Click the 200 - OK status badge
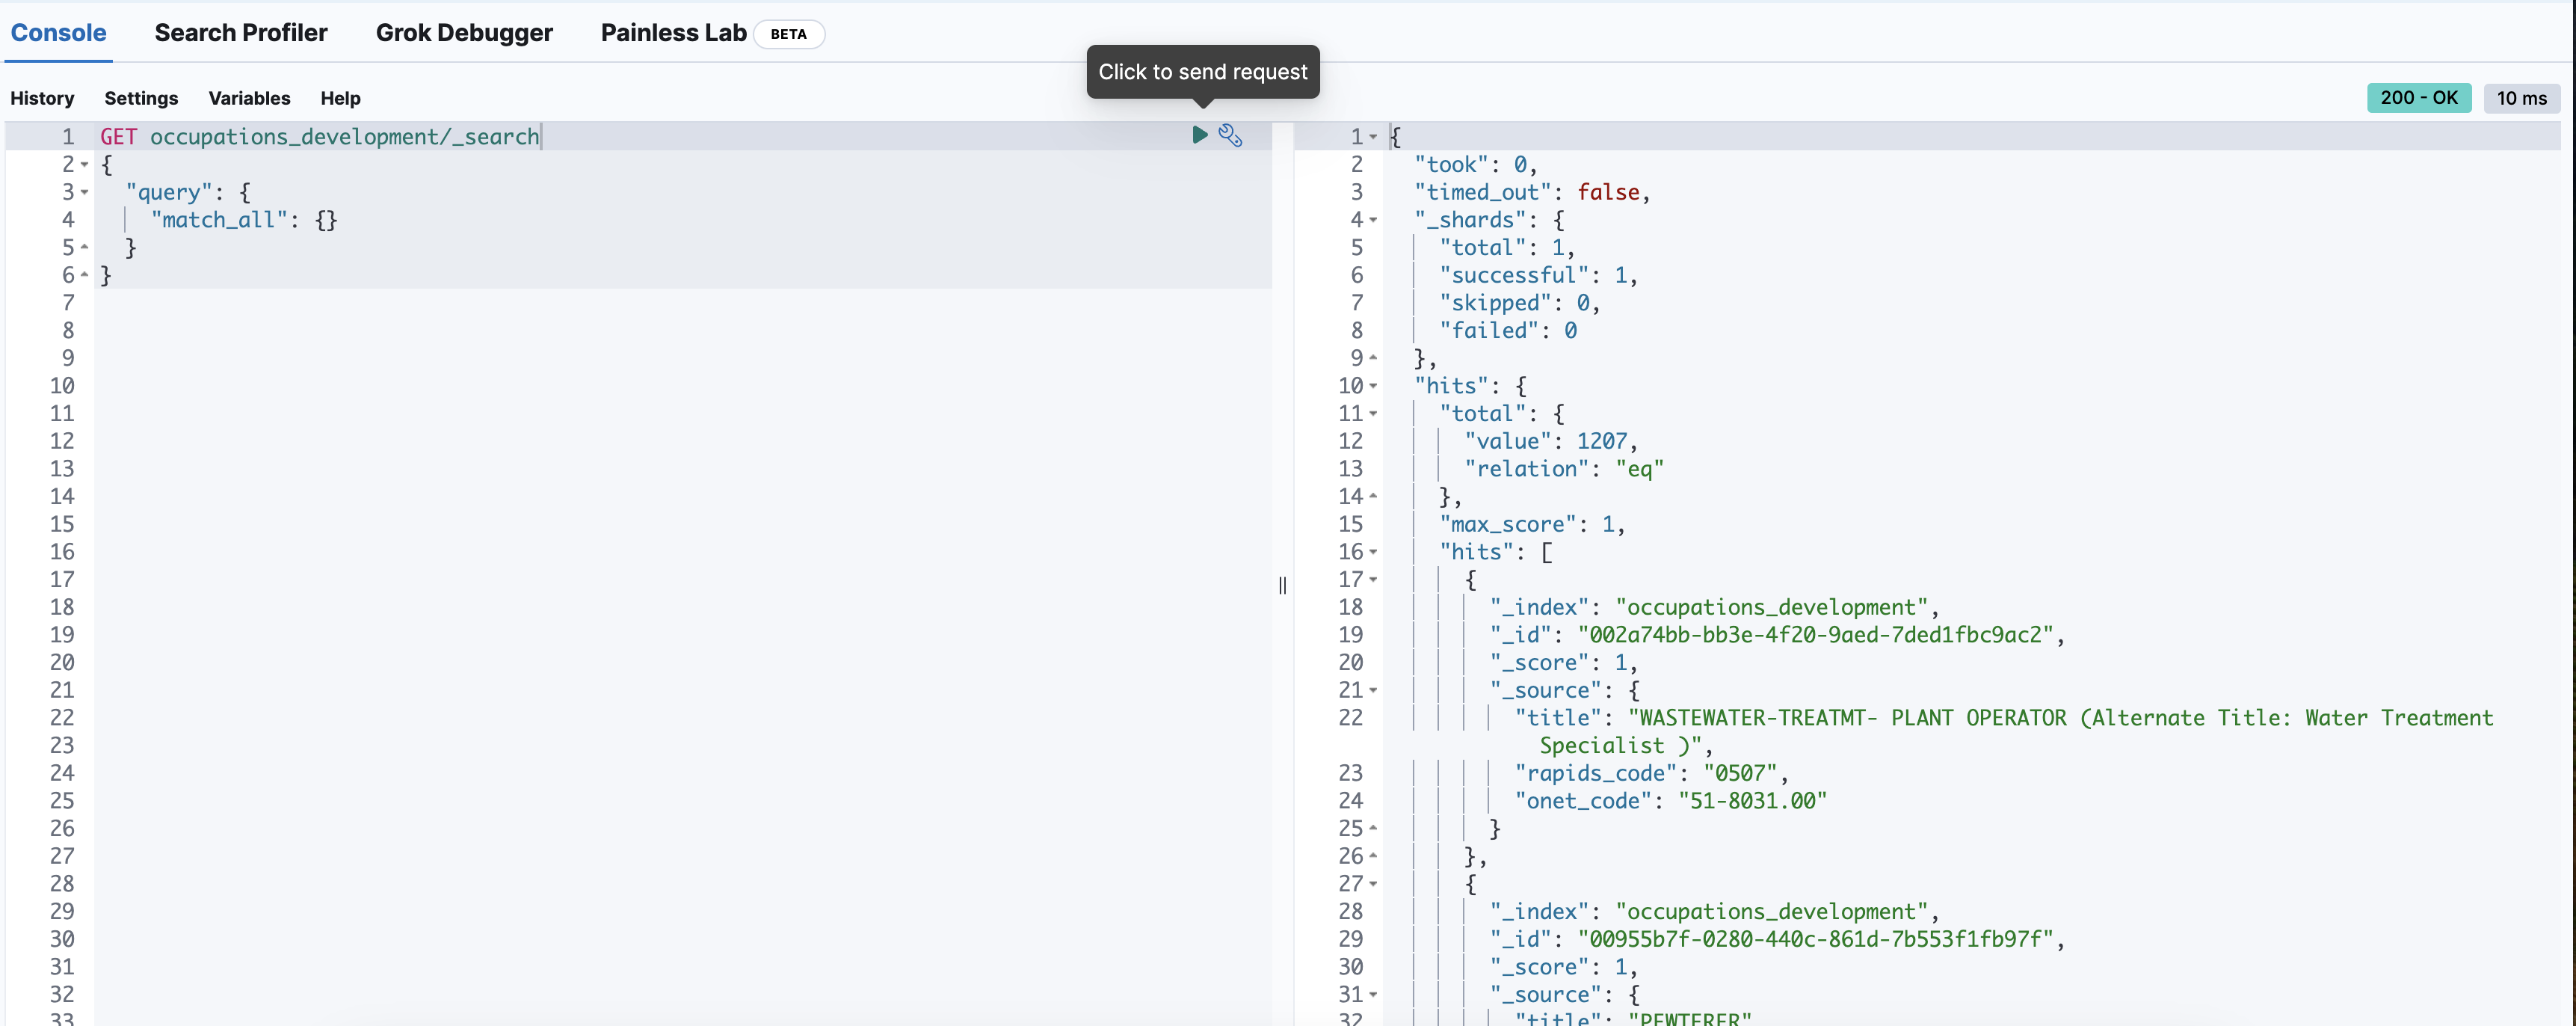Viewport: 2576px width, 1026px height. pos(2418,98)
